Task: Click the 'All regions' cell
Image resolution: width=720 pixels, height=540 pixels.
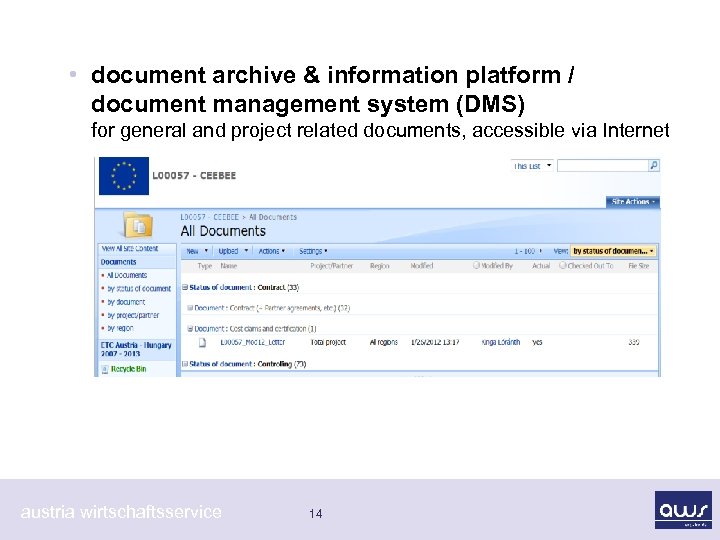Action: coord(383,343)
